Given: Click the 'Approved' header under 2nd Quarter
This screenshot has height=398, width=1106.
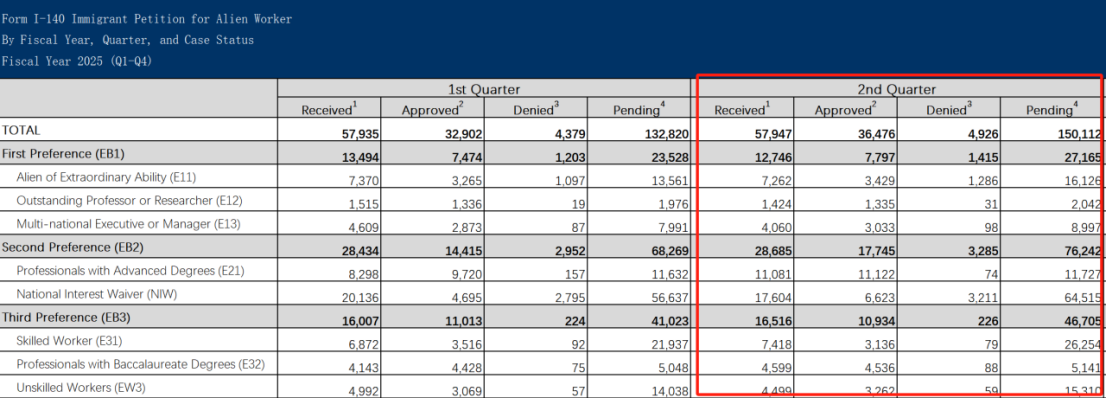Looking at the screenshot, I should (845, 109).
